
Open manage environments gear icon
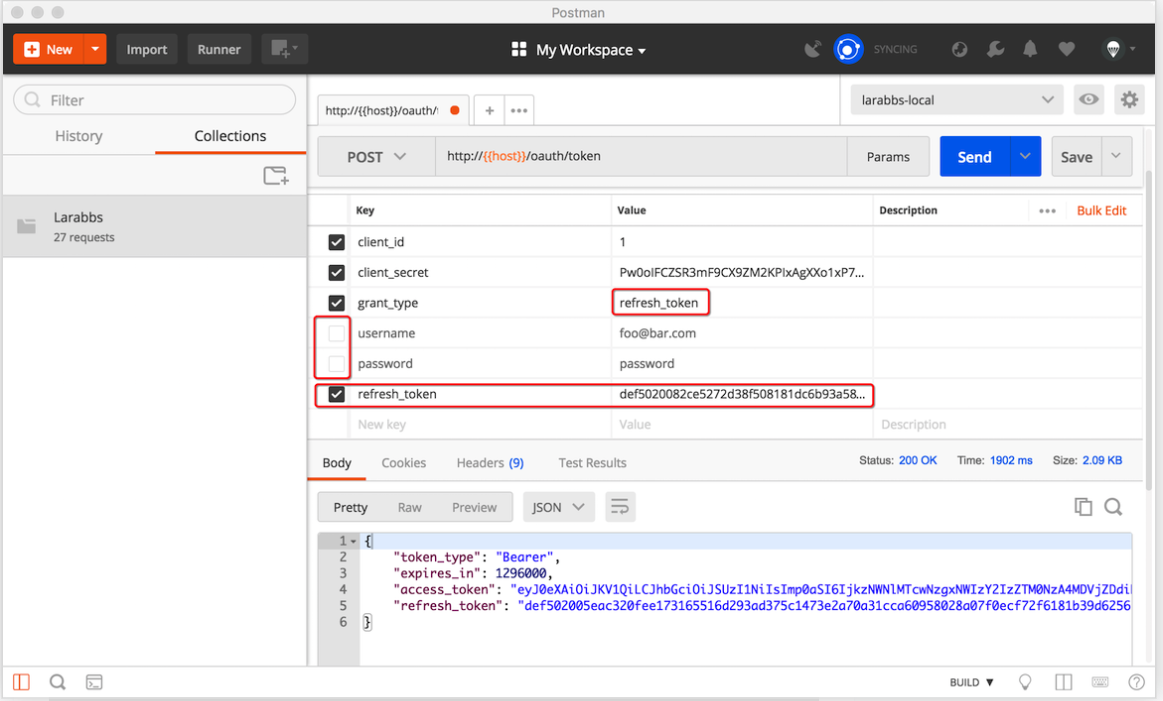point(1129,99)
